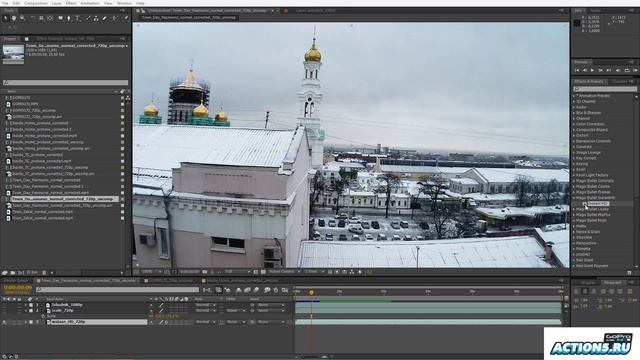Image resolution: width=640 pixels, height=360 pixels.
Task: Jump to first frame in Preview panel
Action: 577,70
